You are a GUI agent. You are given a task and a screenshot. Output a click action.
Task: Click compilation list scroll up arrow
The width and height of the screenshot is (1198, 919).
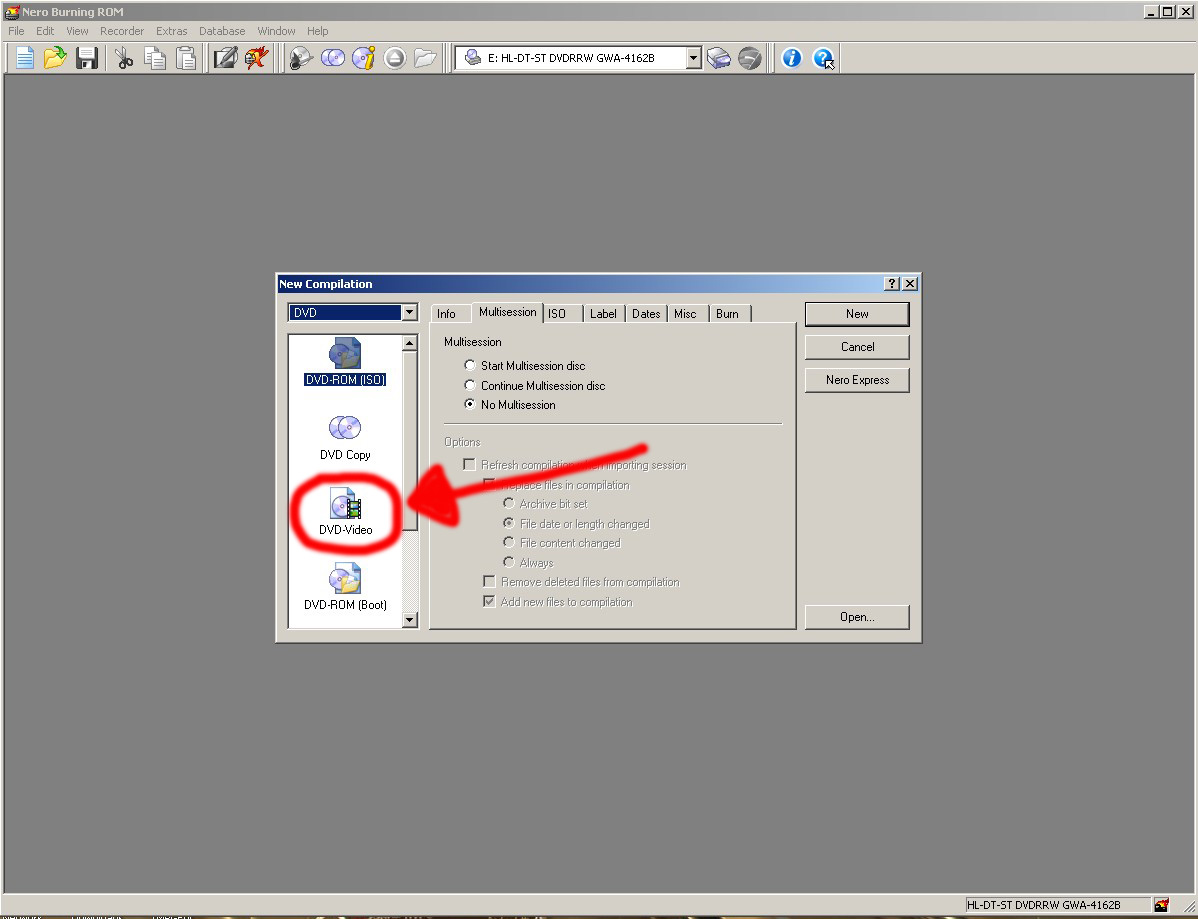click(410, 343)
